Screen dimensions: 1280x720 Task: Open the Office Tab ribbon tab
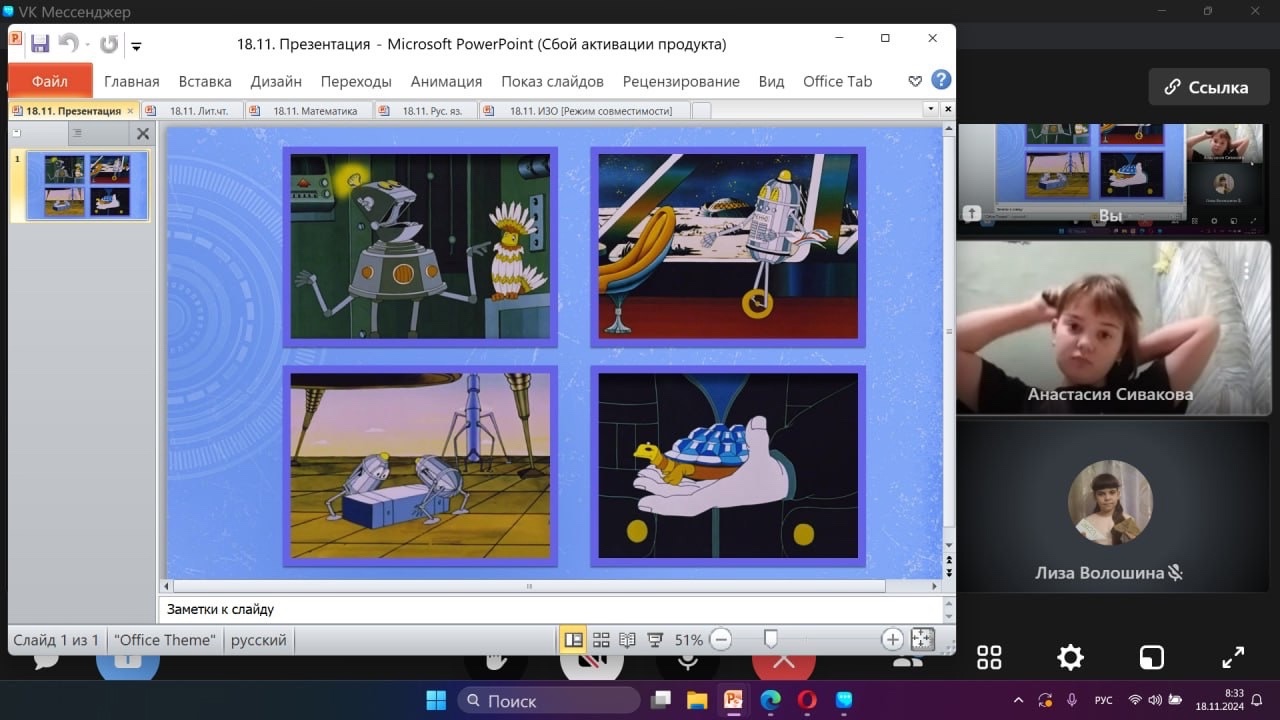tap(838, 82)
